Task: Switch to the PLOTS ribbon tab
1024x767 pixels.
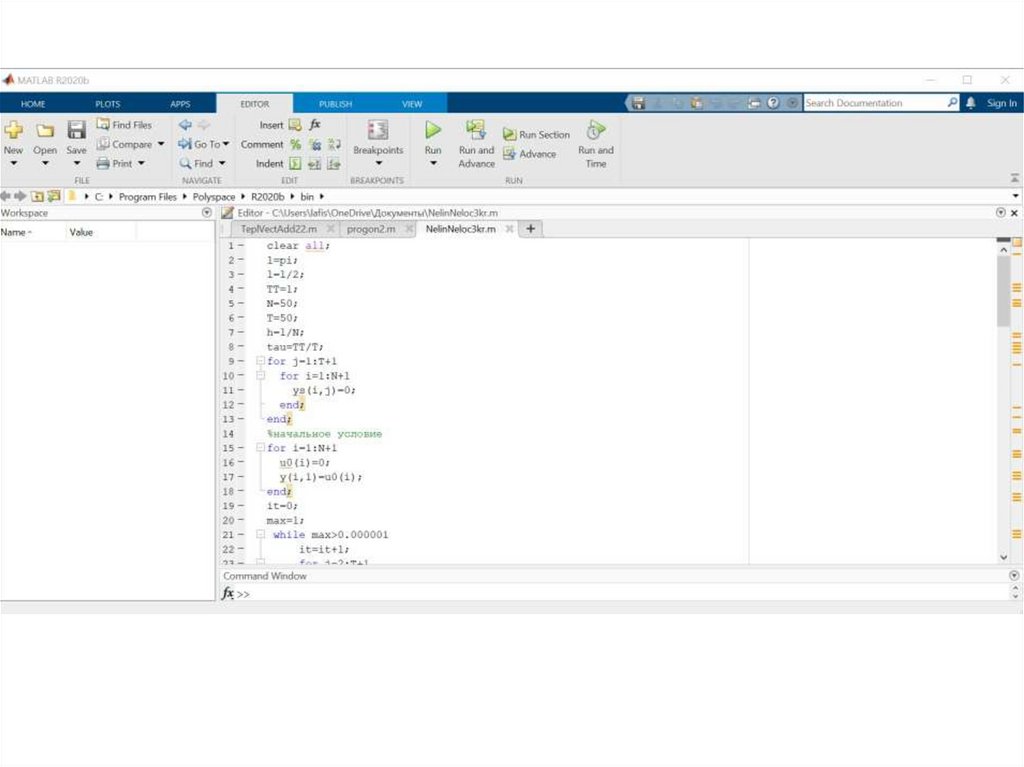Action: coord(107,104)
